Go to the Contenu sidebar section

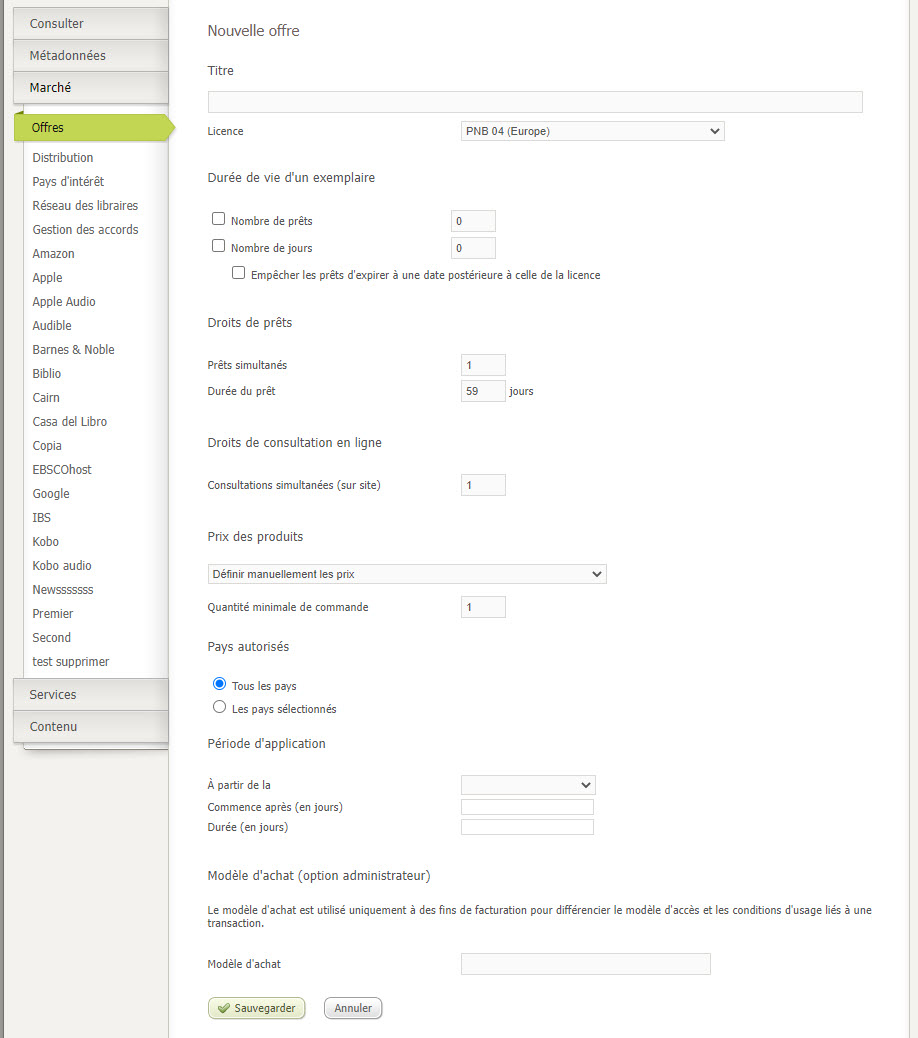(x=90, y=726)
